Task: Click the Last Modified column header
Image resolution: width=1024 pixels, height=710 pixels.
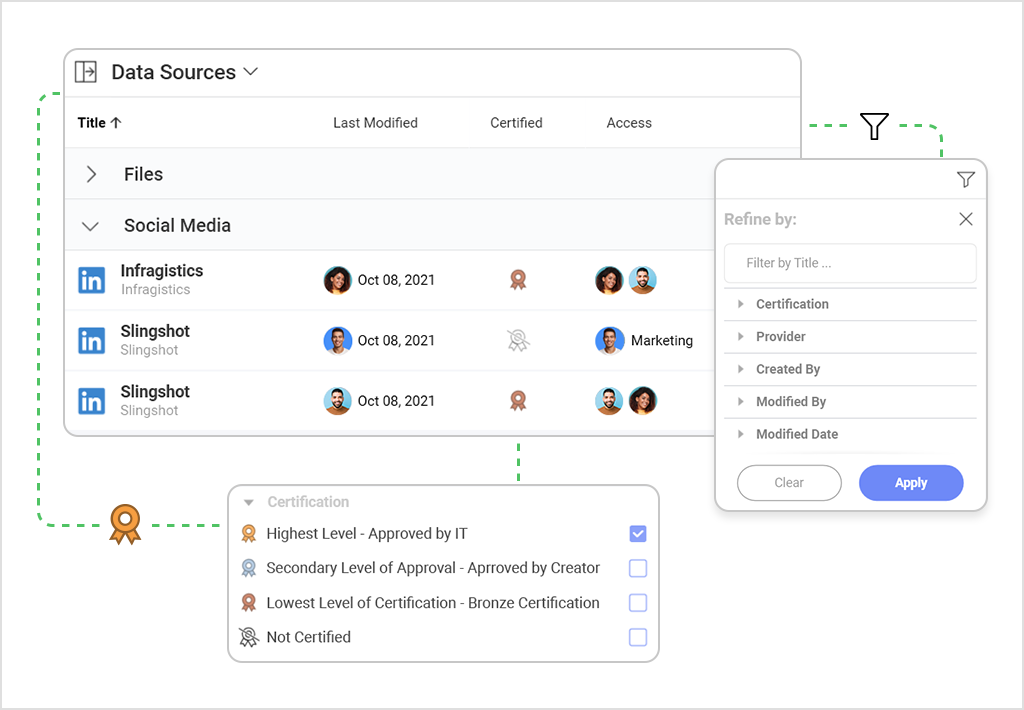Action: click(376, 123)
